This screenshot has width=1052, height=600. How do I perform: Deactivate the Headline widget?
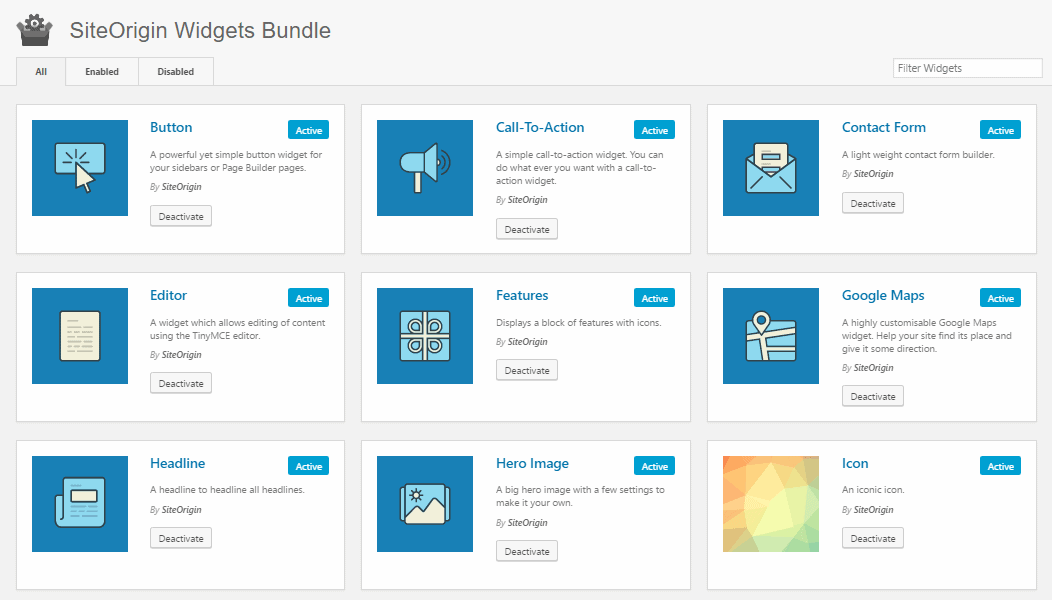click(x=181, y=538)
